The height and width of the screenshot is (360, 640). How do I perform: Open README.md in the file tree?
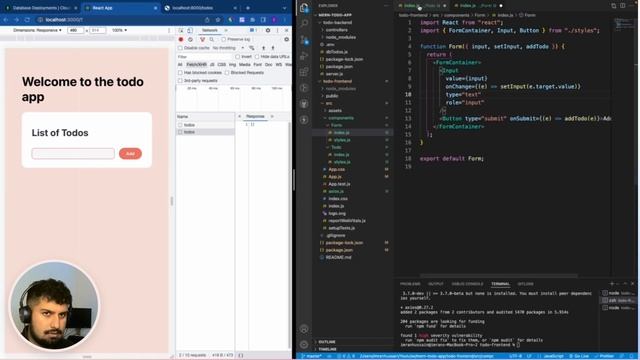pos(338,258)
